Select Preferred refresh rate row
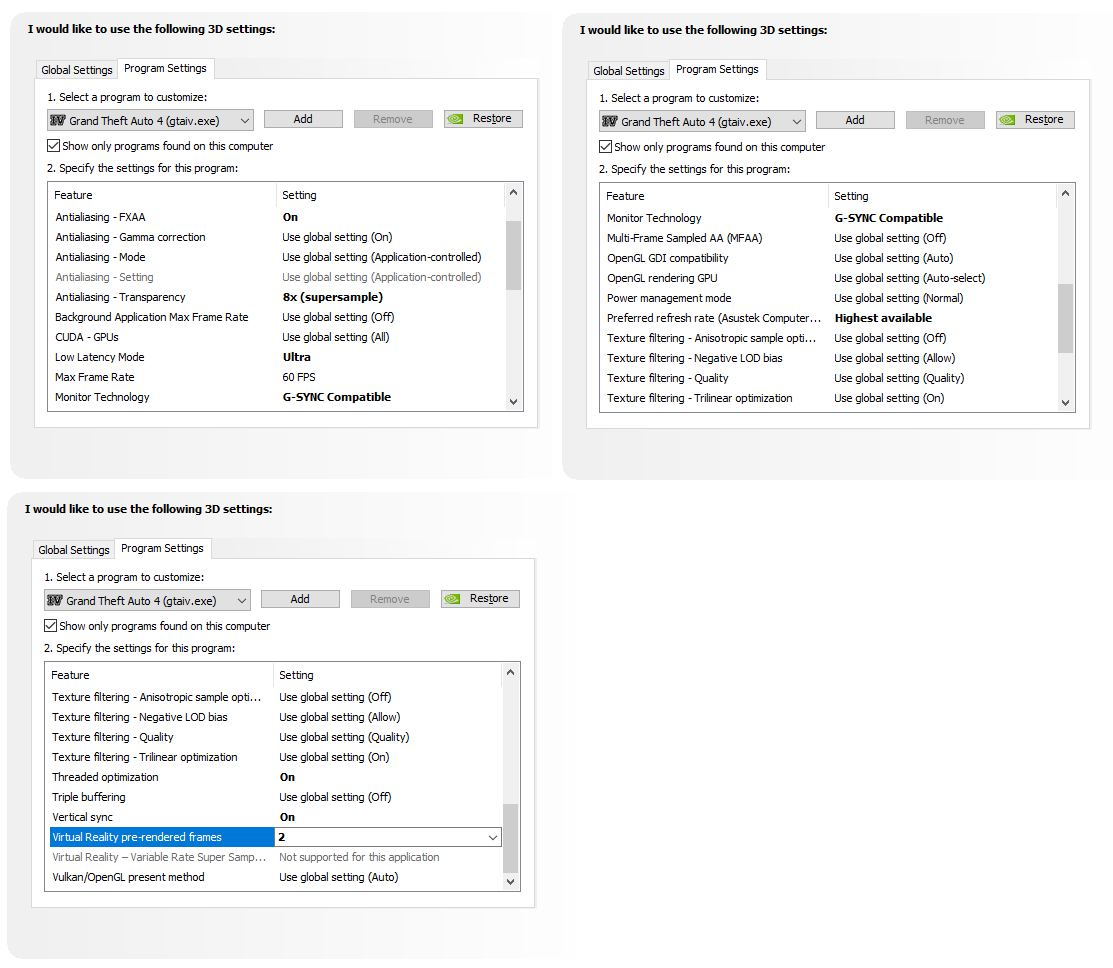 click(829, 318)
